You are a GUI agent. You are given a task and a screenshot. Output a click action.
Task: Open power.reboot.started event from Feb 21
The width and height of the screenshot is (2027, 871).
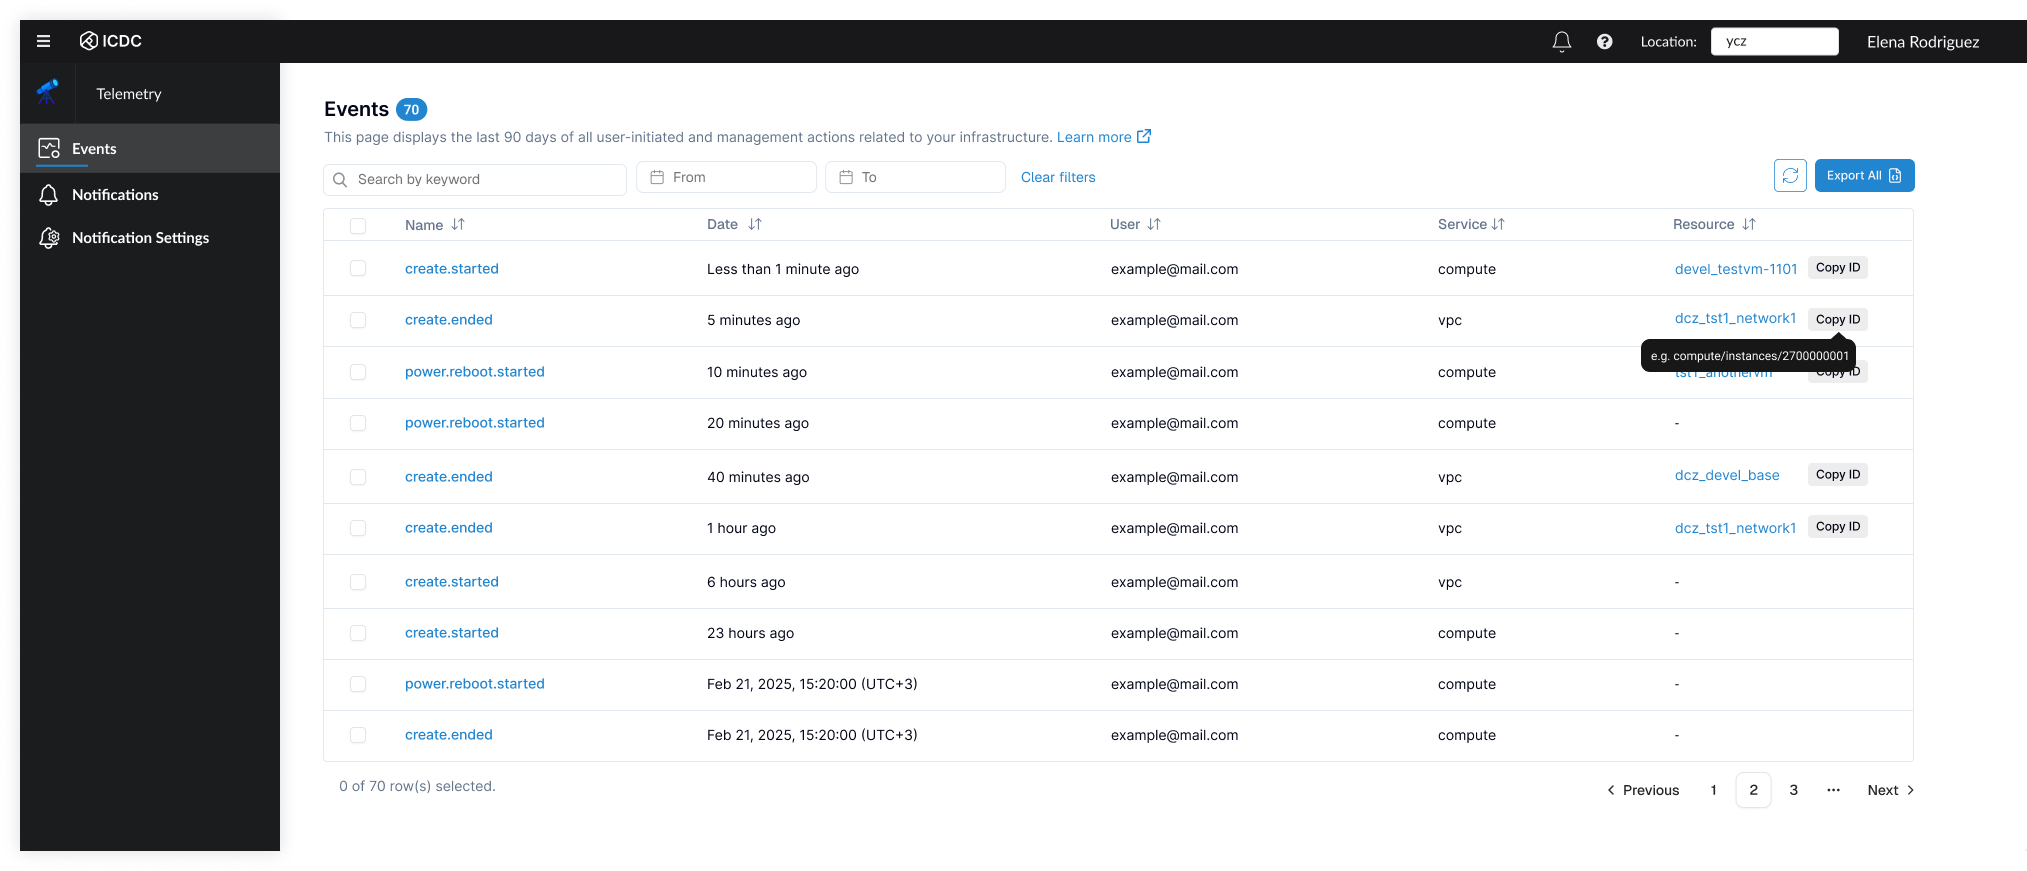474,684
